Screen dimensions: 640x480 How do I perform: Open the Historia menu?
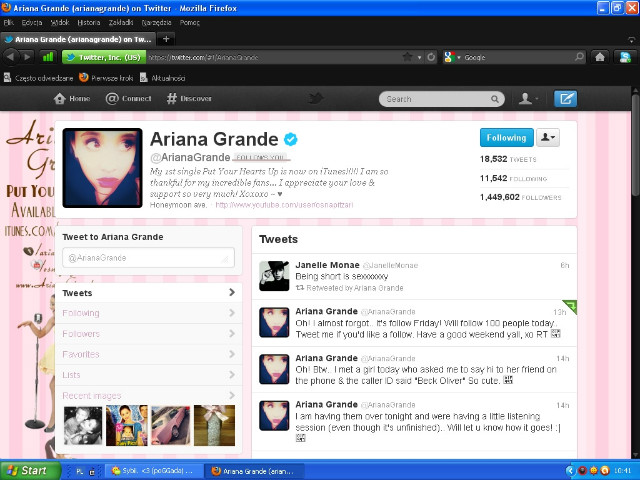point(89,22)
